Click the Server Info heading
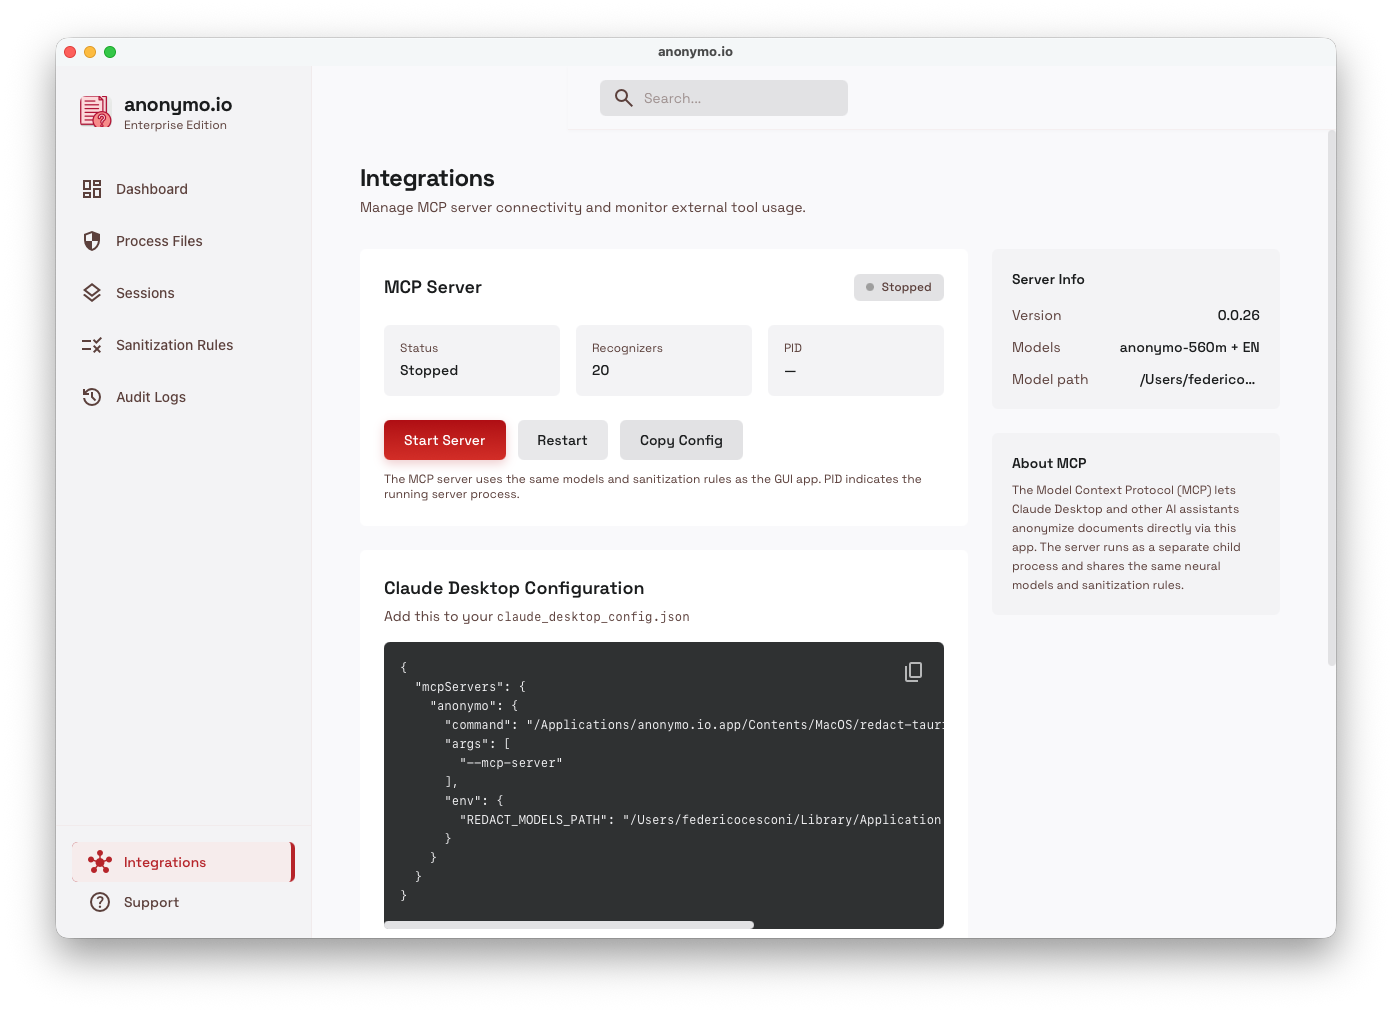This screenshot has width=1392, height=1012. click(x=1048, y=279)
